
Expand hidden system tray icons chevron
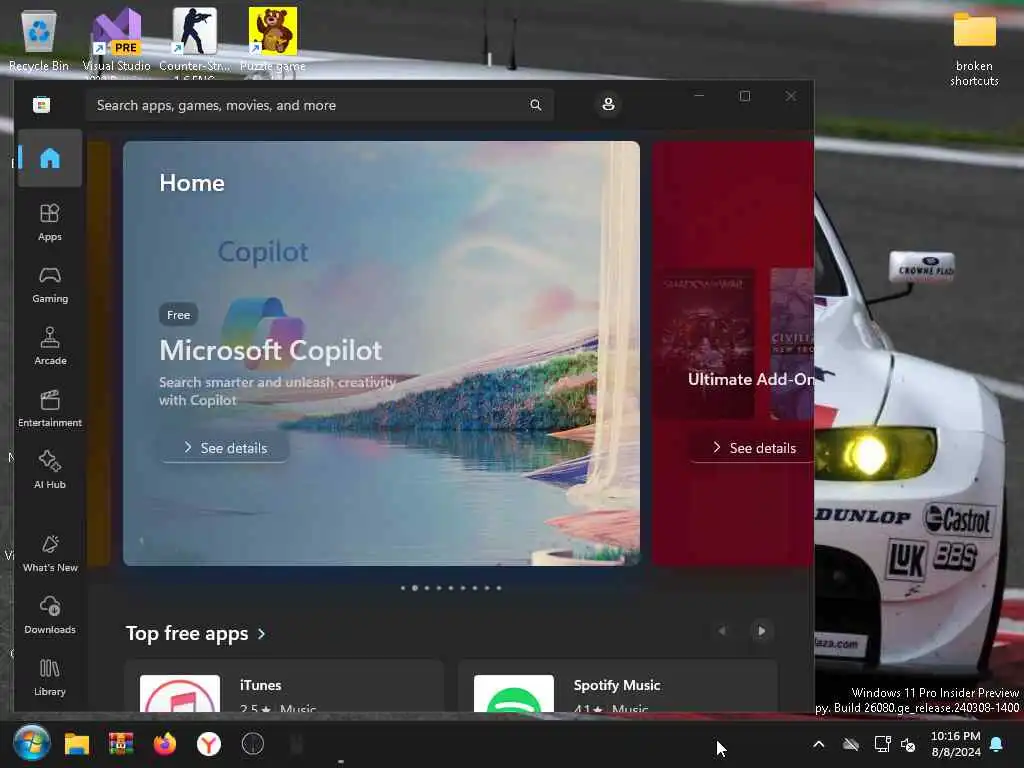coord(819,744)
